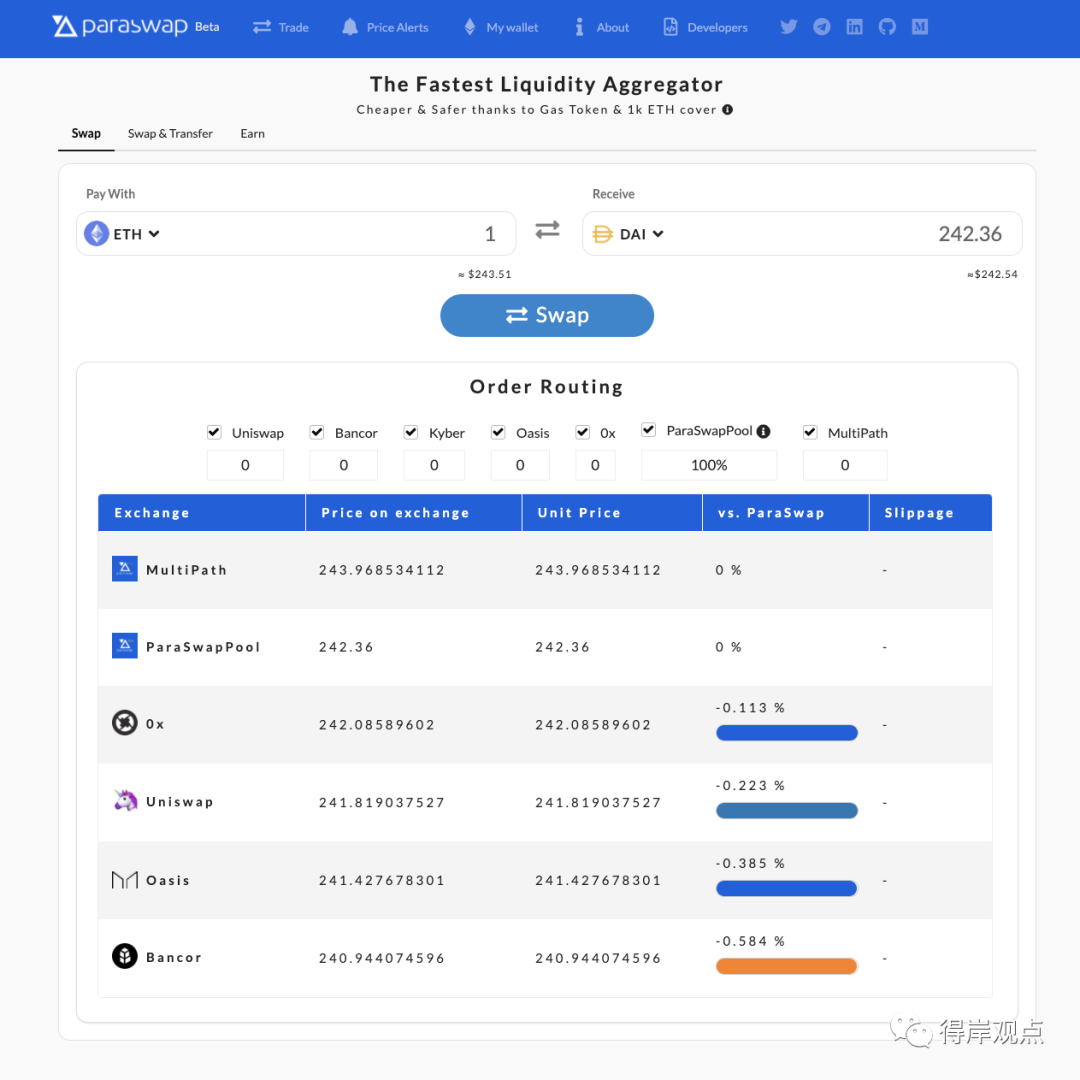Toggle the MultiPath checkbox
This screenshot has height=1080, width=1080.
(x=810, y=433)
